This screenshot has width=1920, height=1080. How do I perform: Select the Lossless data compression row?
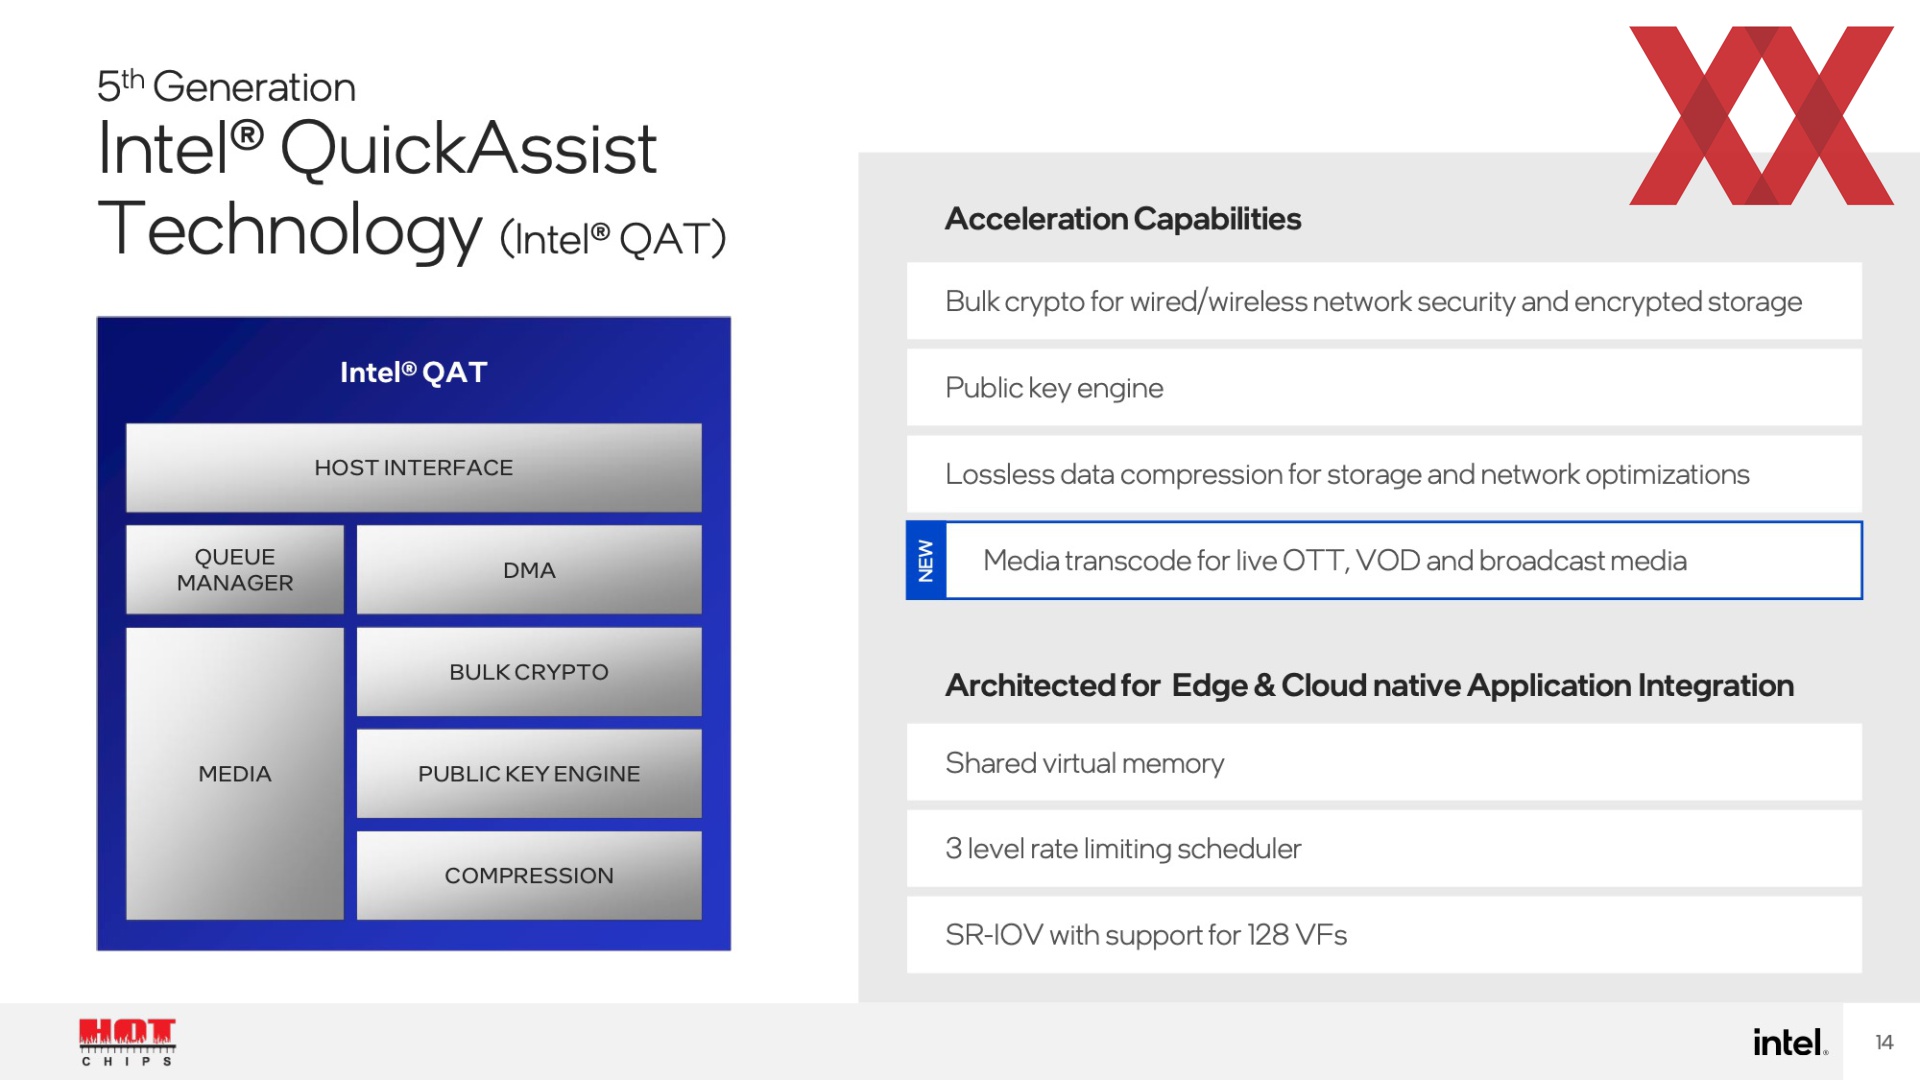pyautogui.click(x=1384, y=474)
